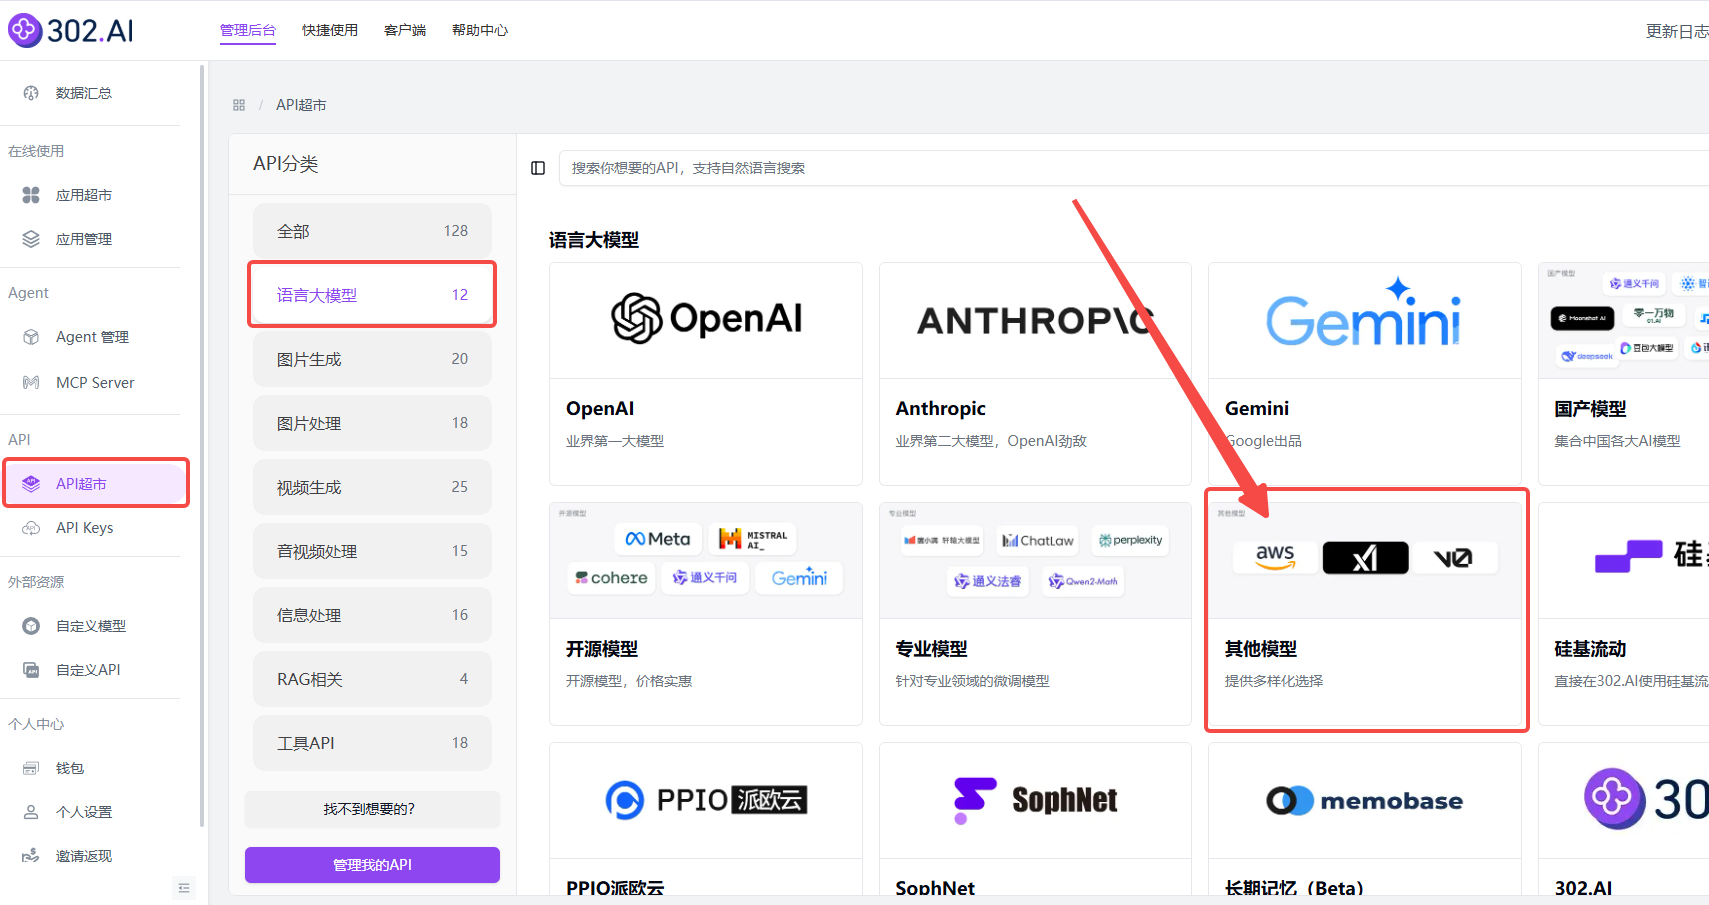Click the API search input field
The image size is (1709, 905).
coord(1133,168)
